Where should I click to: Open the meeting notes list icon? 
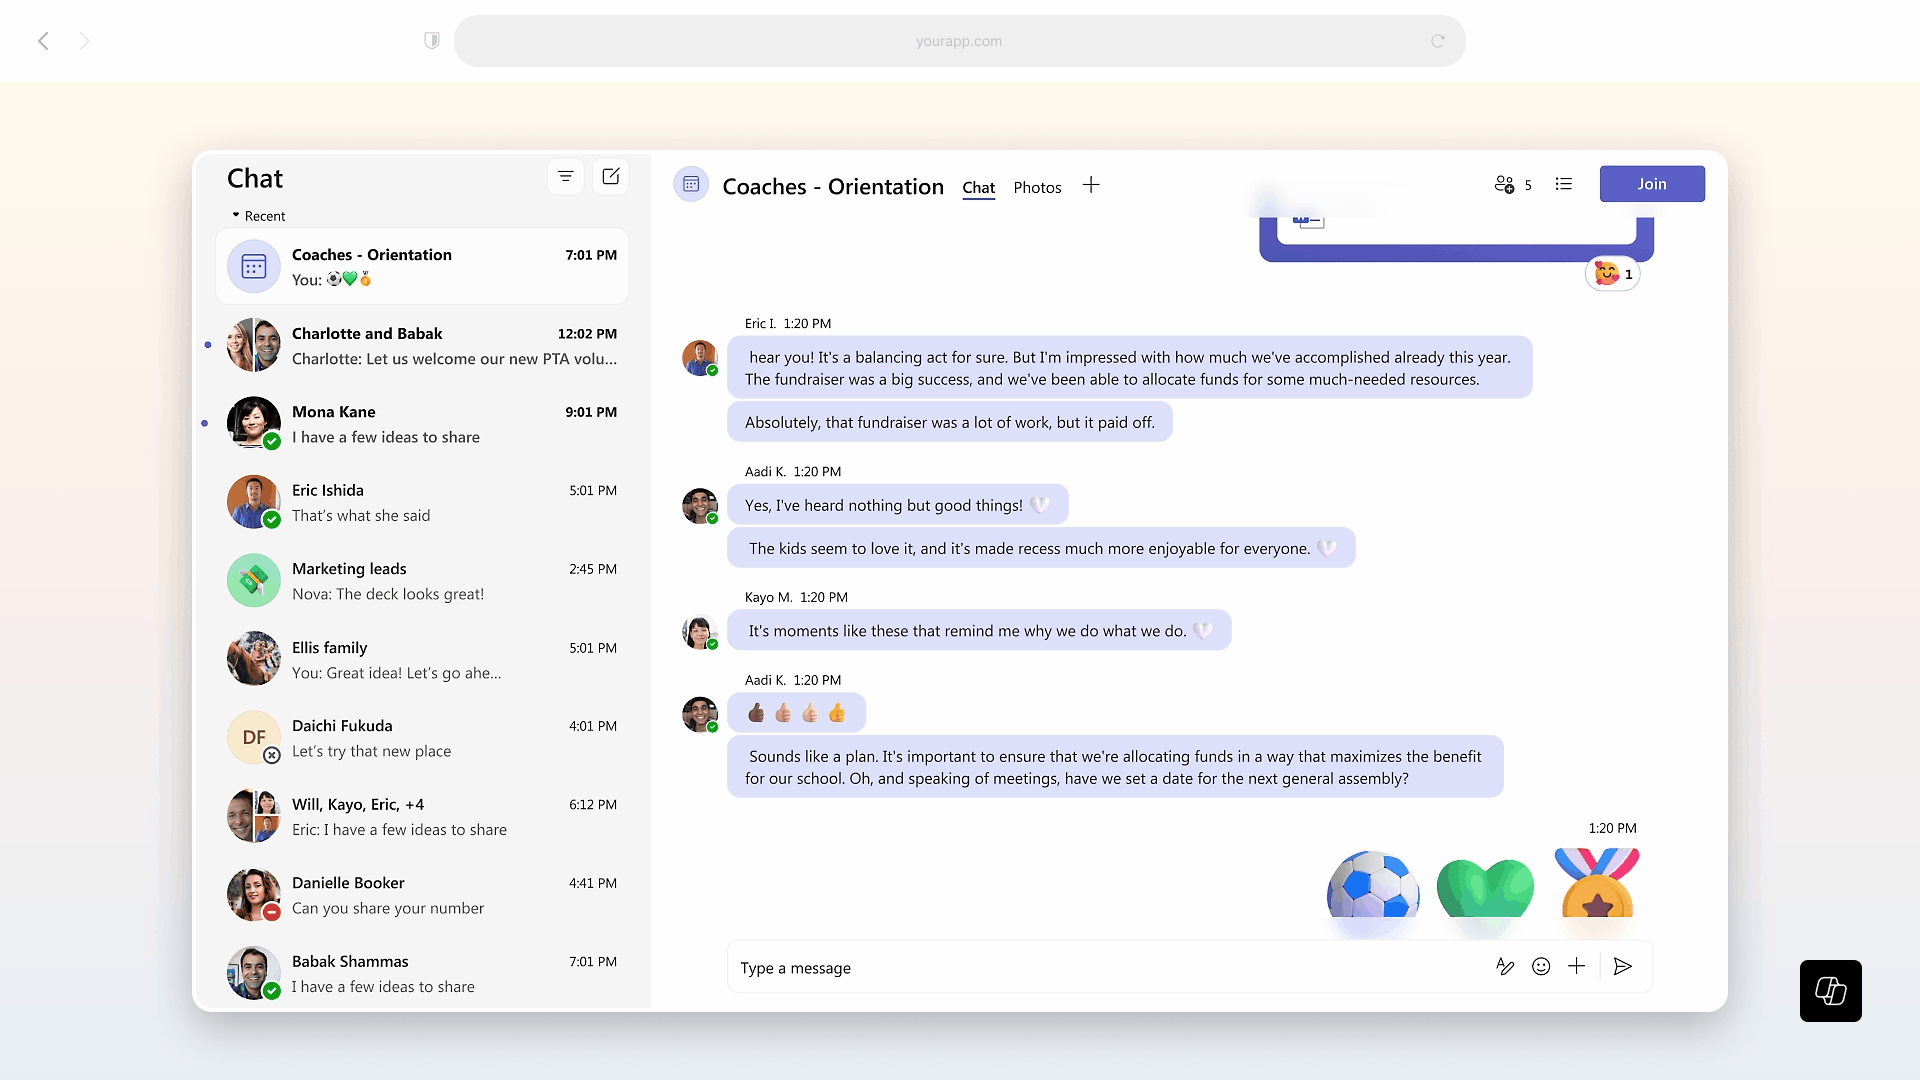tap(1564, 185)
